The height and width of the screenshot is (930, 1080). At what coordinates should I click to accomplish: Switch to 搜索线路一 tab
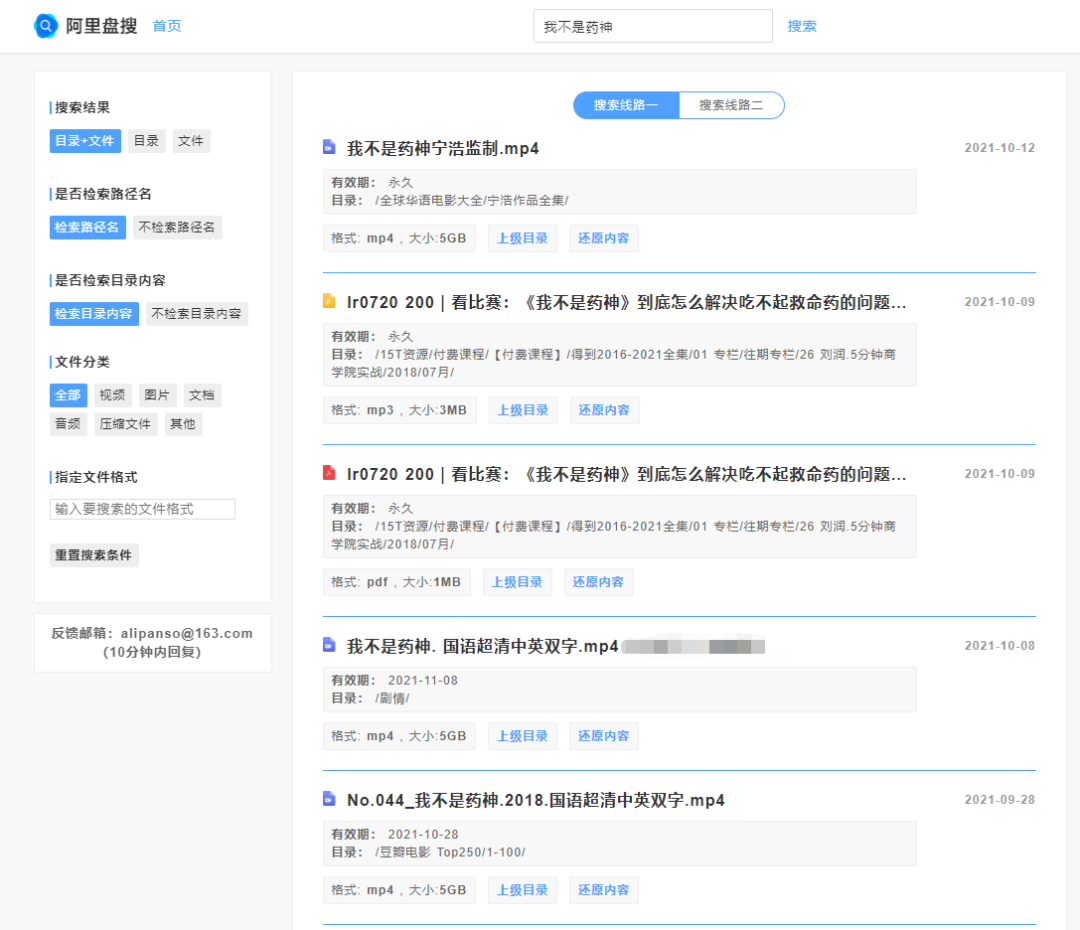626,105
